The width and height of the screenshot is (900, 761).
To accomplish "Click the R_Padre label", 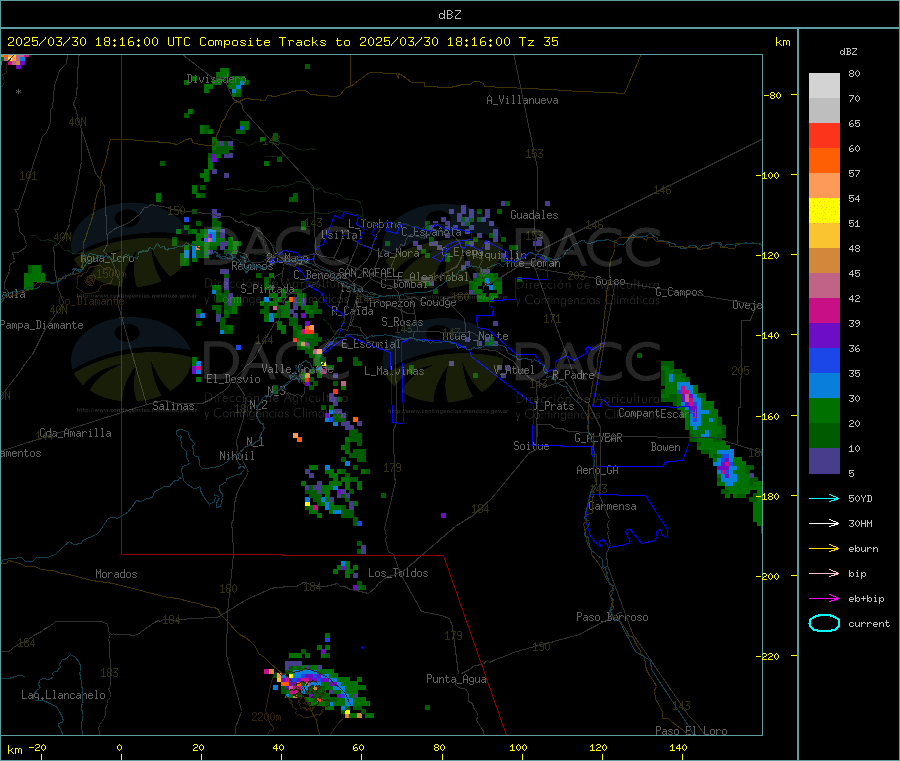I will pos(573,375).
